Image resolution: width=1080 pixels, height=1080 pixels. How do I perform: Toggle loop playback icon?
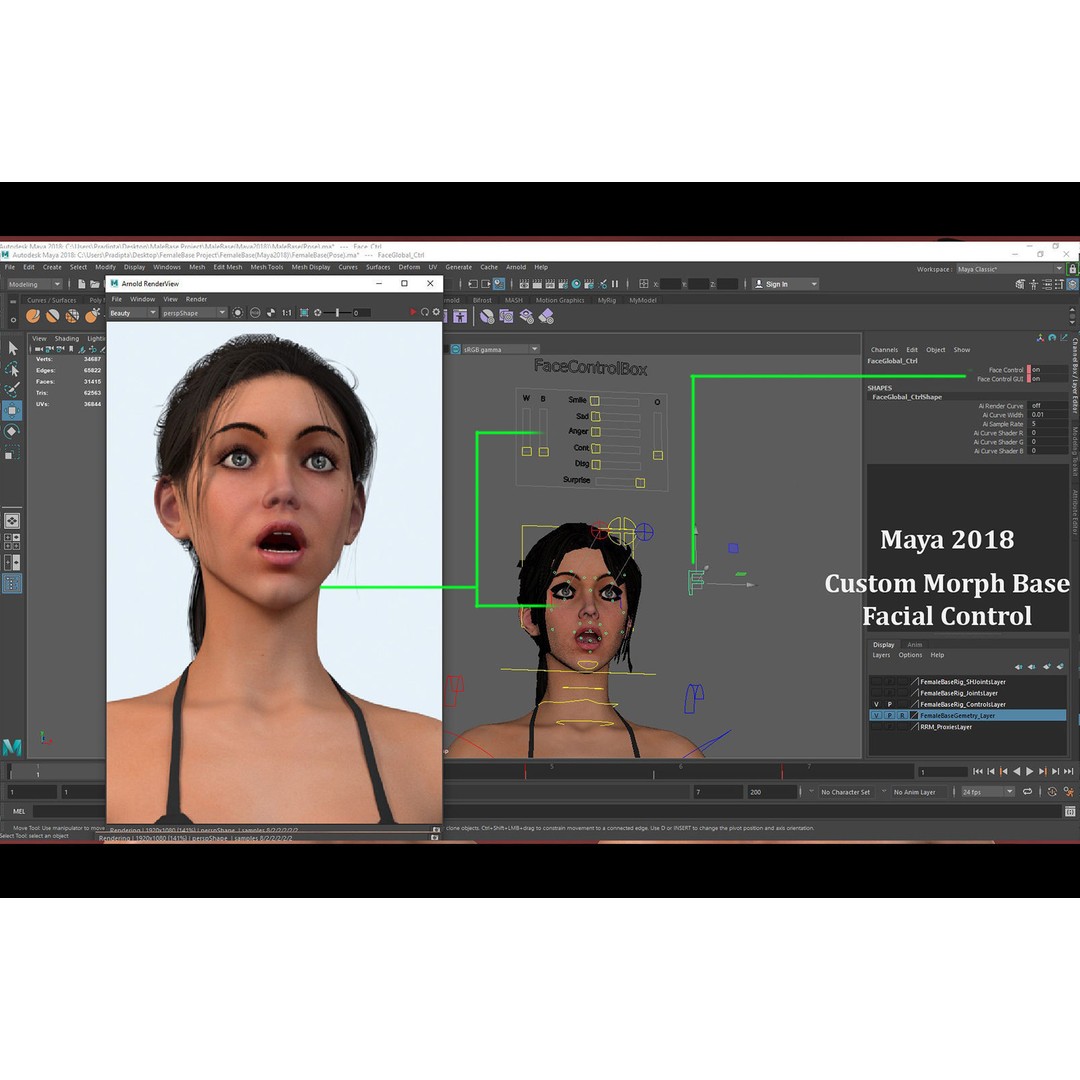tap(1027, 792)
